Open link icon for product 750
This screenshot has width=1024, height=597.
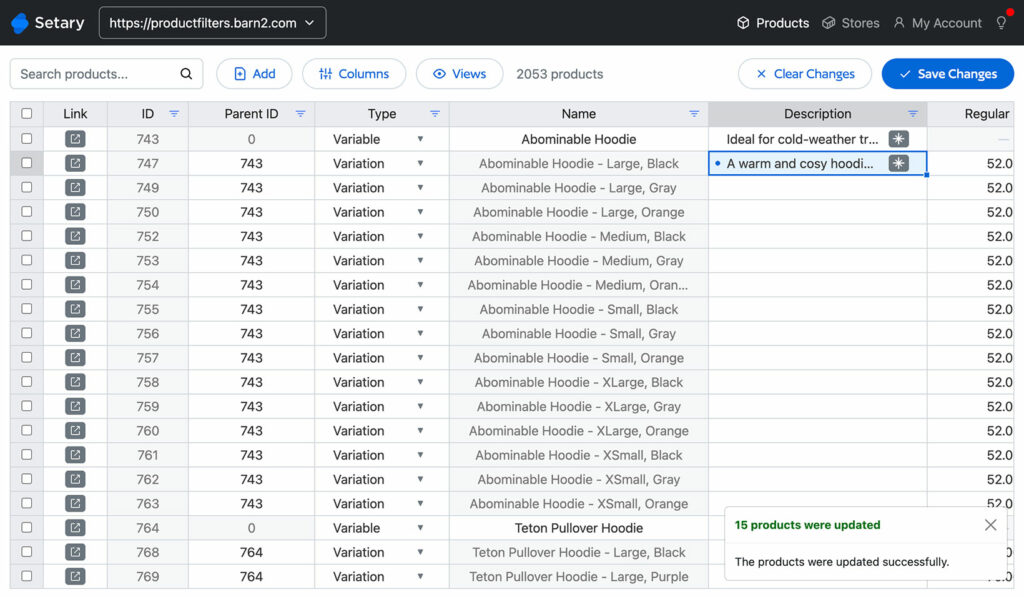(75, 212)
